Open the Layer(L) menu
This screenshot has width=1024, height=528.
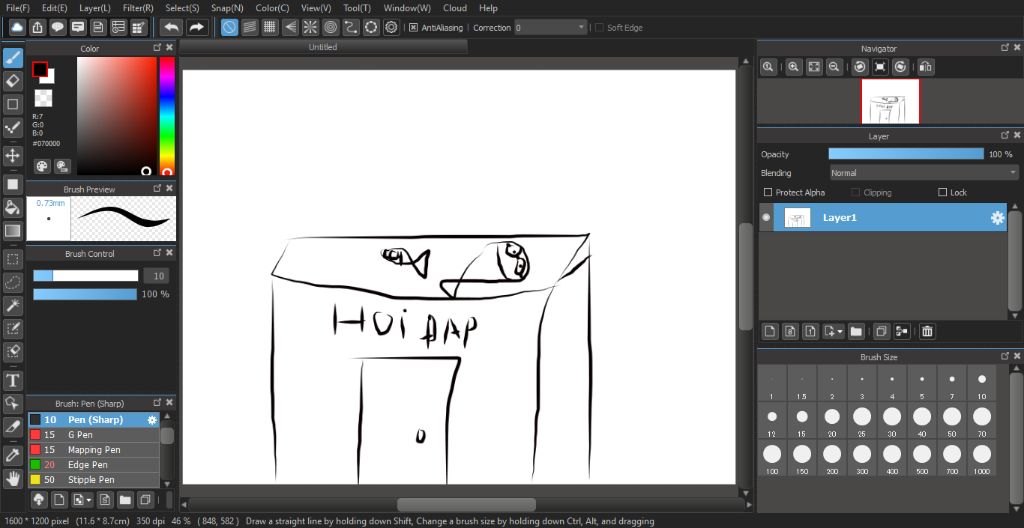coord(95,8)
